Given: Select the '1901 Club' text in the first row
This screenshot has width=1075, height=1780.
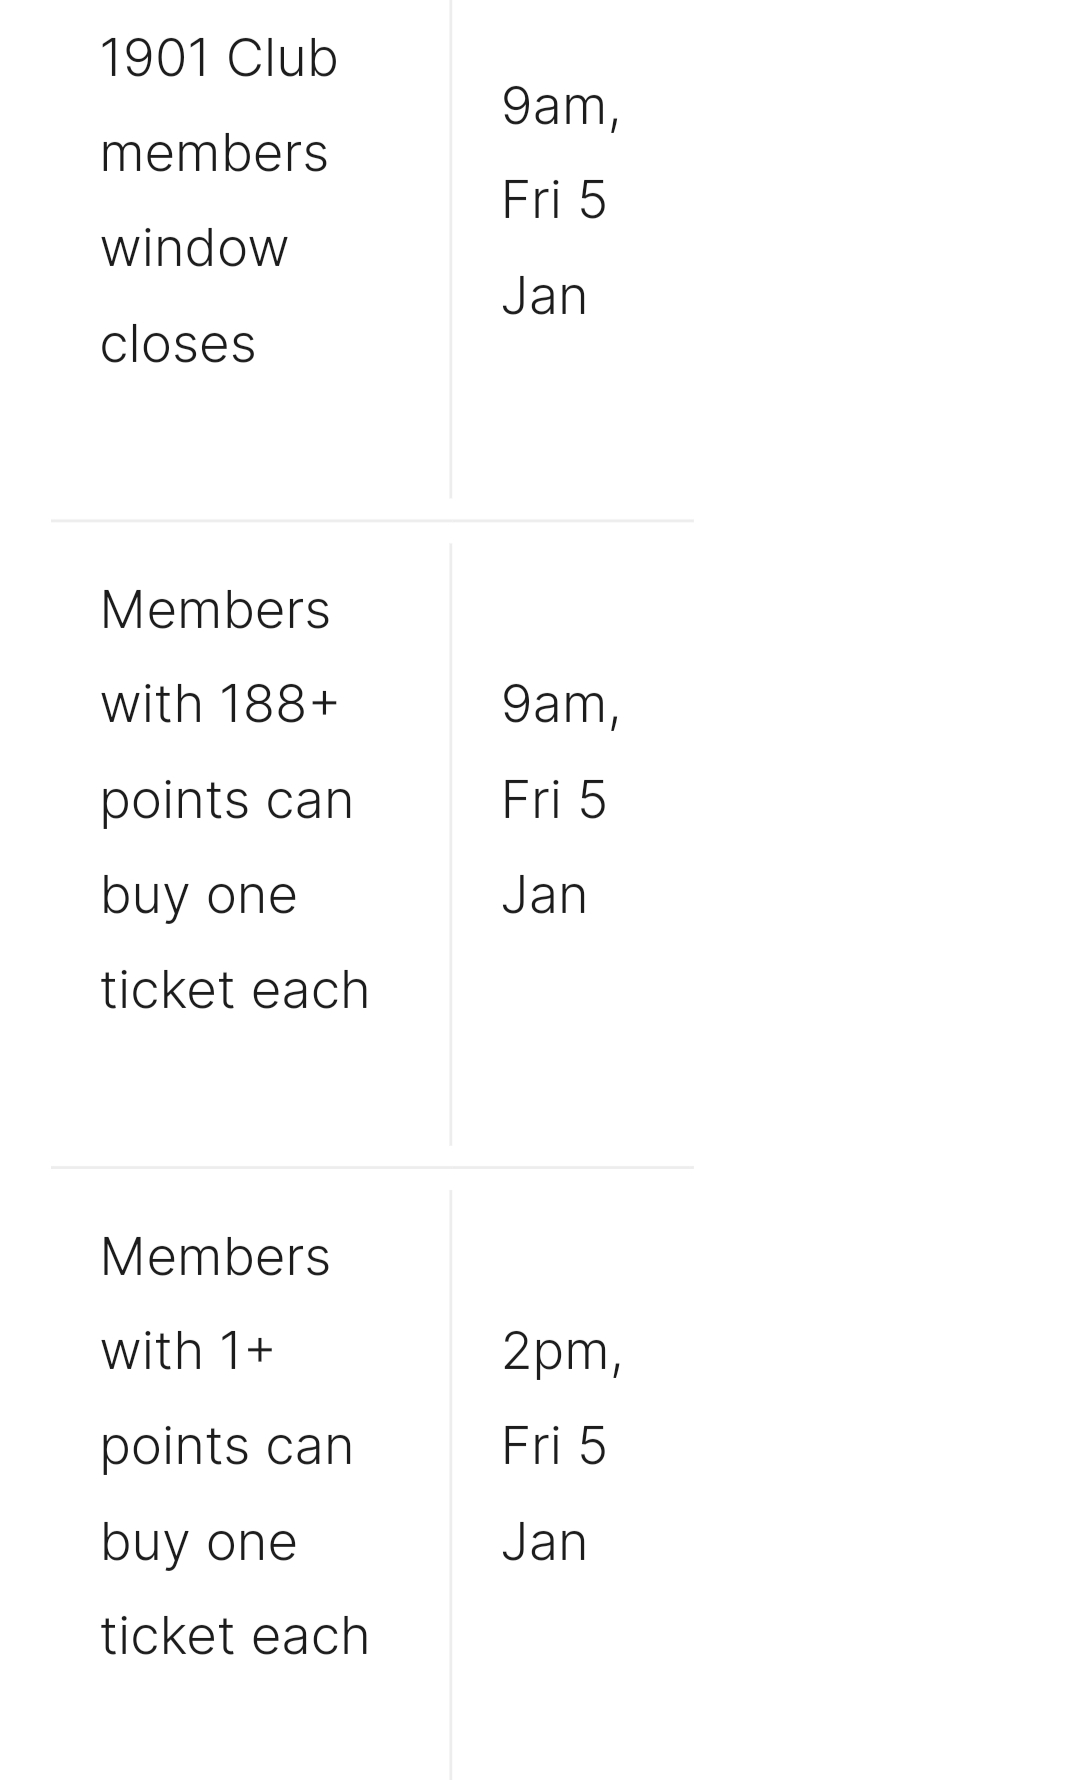Looking at the screenshot, I should coord(219,58).
